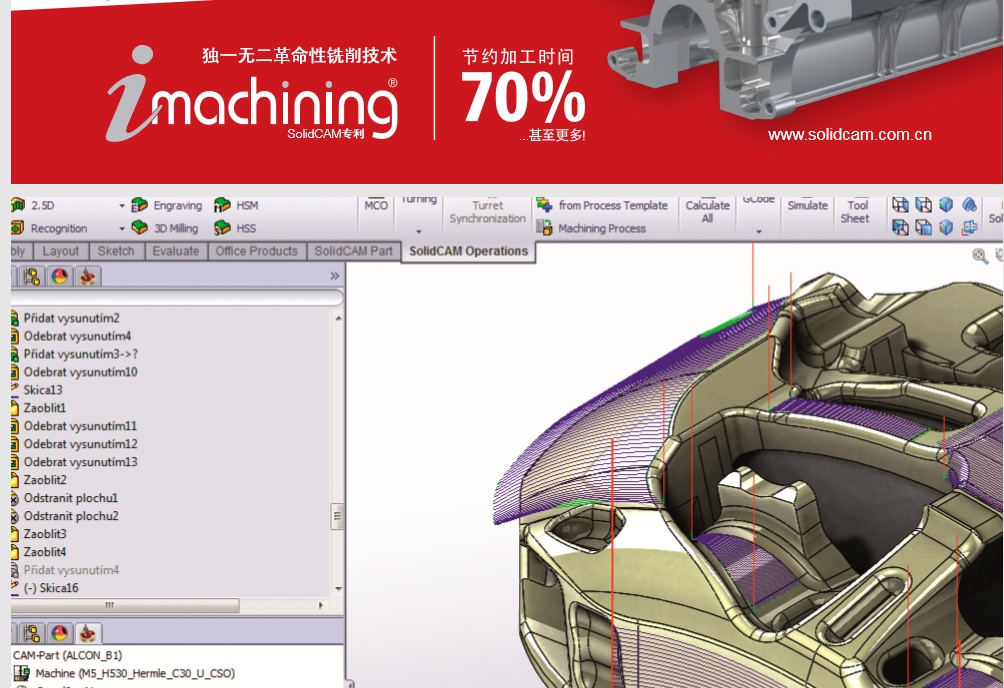Select Odstranit plochu1
Viewport: 1004px width, 688px height.
tap(71, 498)
